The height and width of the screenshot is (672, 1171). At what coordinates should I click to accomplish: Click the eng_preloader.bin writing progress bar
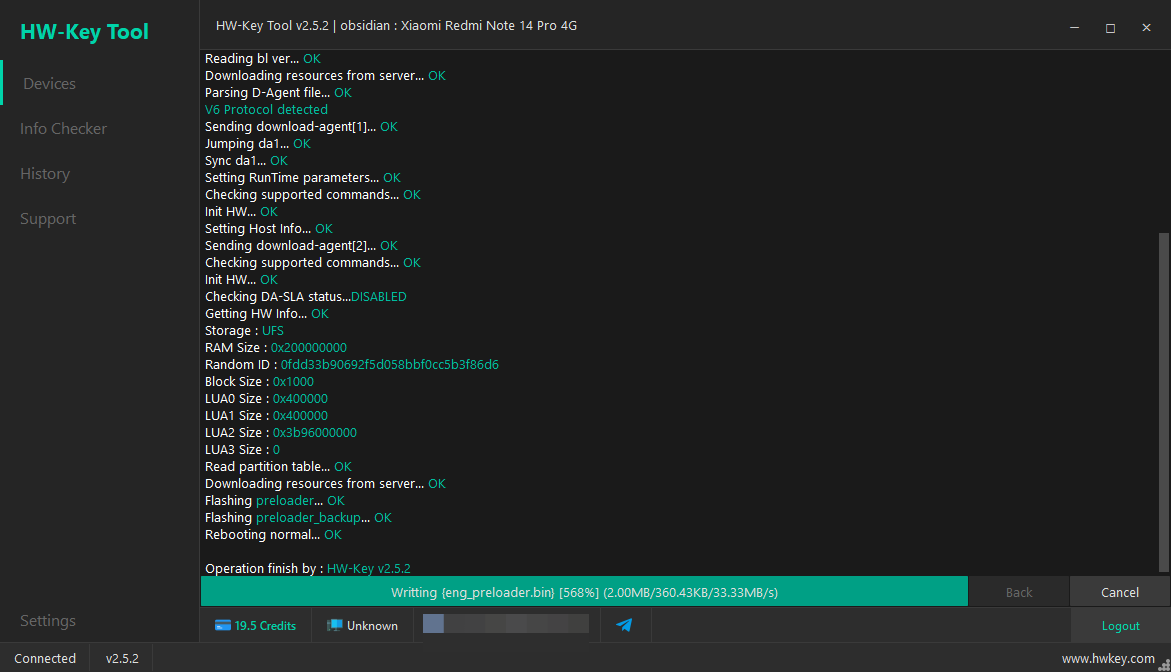[x=584, y=591]
